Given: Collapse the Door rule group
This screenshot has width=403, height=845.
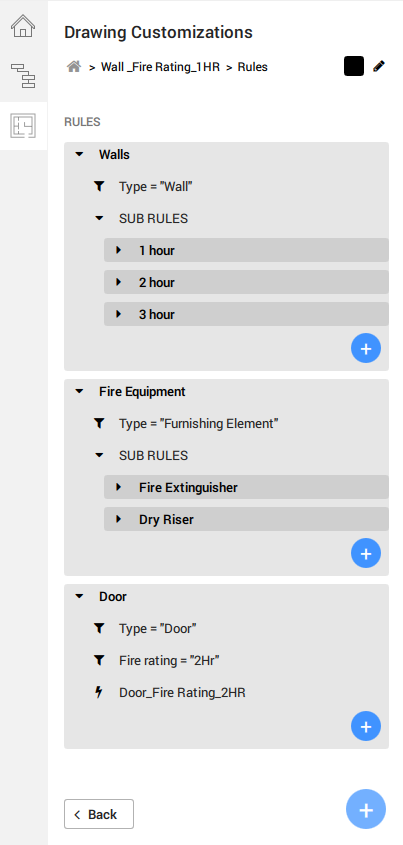Looking at the screenshot, I should [80, 597].
